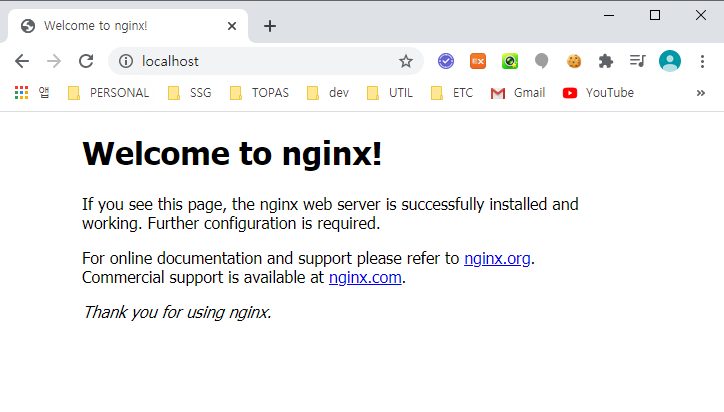This screenshot has height=412, width=724.
Task: Open Chrome's three-dot menu
Action: pos(702,61)
